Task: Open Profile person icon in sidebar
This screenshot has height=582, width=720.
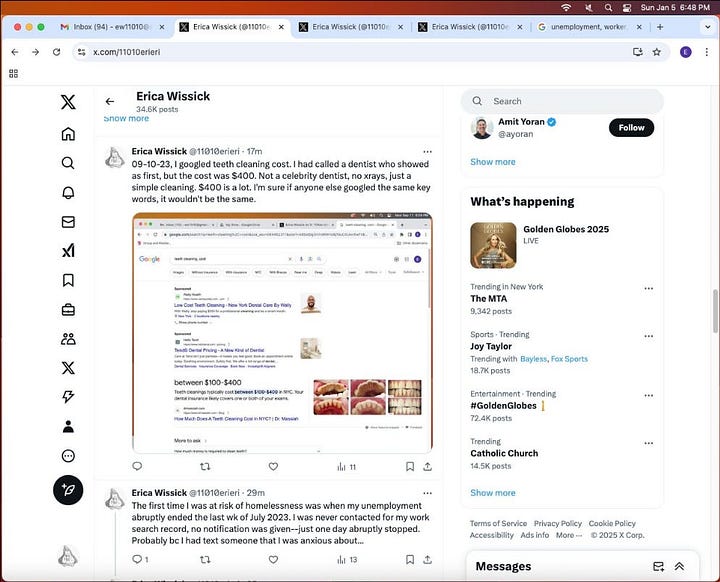Action: coord(68,426)
